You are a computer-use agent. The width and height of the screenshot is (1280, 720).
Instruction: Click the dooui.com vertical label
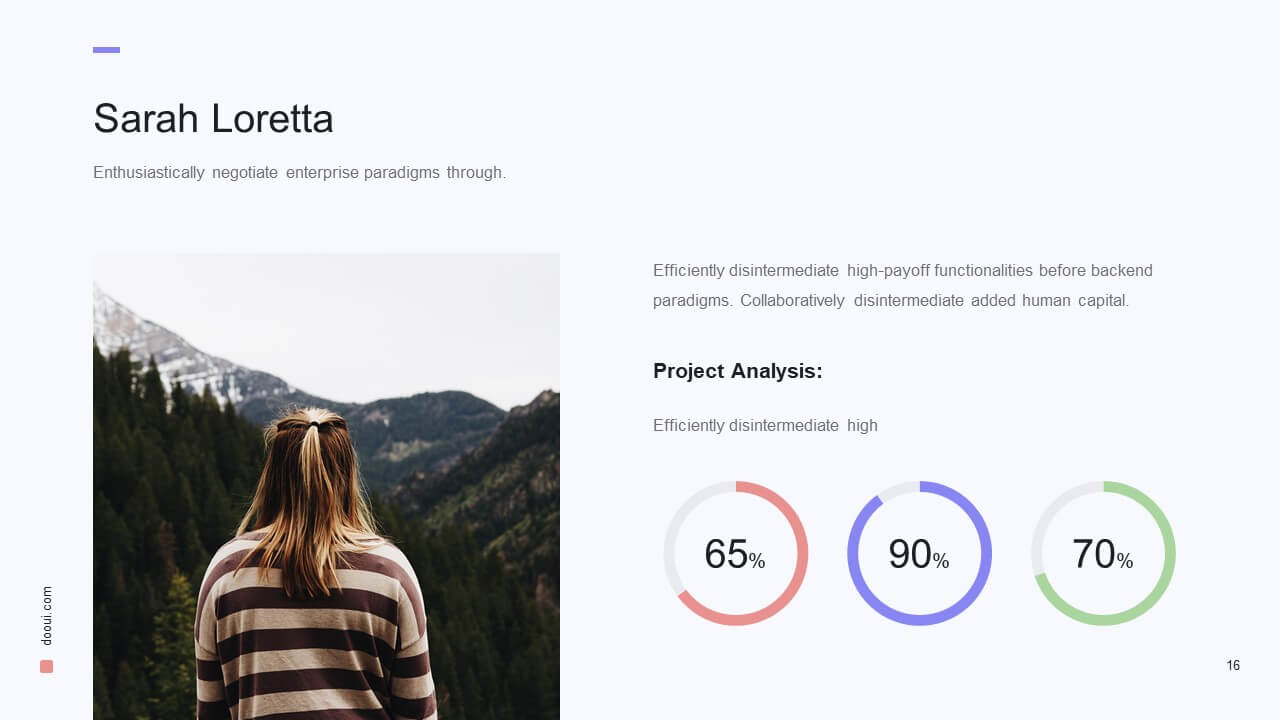(47, 616)
